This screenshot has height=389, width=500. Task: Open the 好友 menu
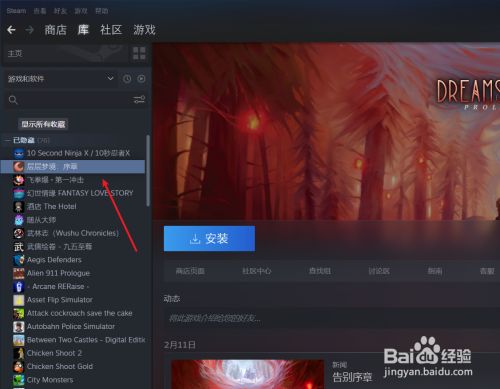tap(60, 11)
